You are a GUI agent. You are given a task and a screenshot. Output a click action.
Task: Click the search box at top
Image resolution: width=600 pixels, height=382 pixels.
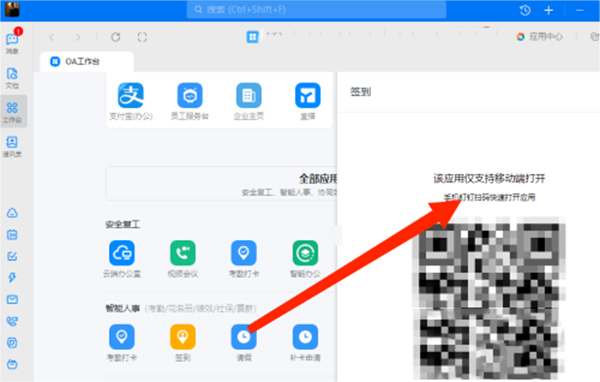point(316,10)
